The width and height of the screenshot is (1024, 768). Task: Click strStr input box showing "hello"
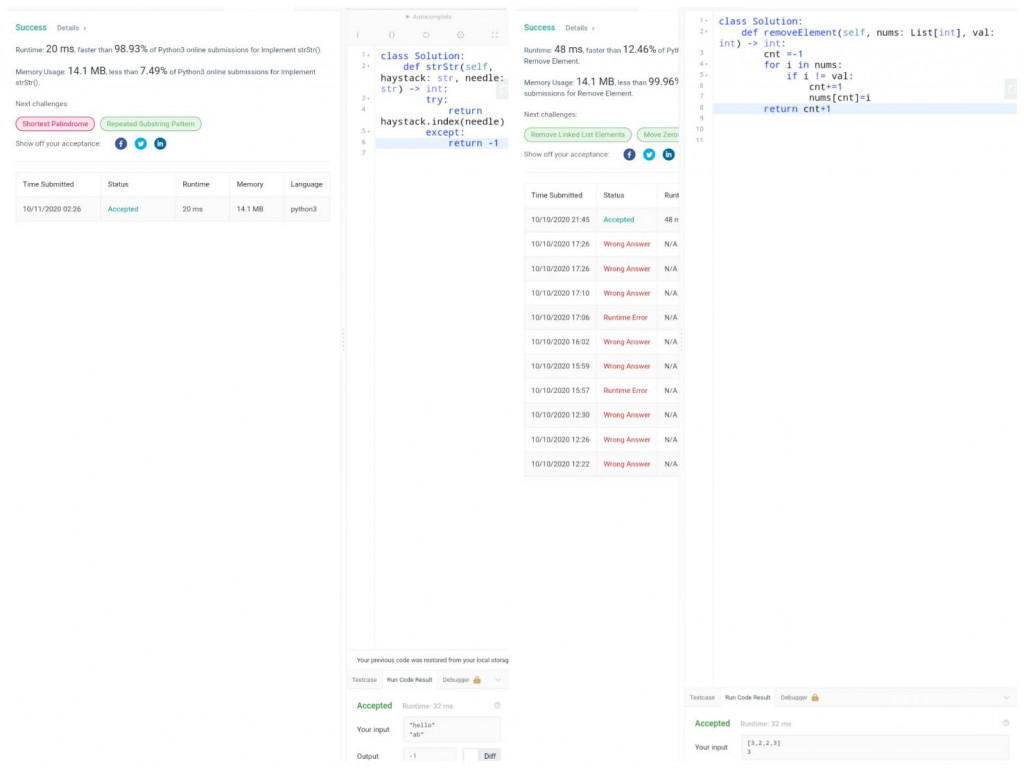tap(452, 729)
